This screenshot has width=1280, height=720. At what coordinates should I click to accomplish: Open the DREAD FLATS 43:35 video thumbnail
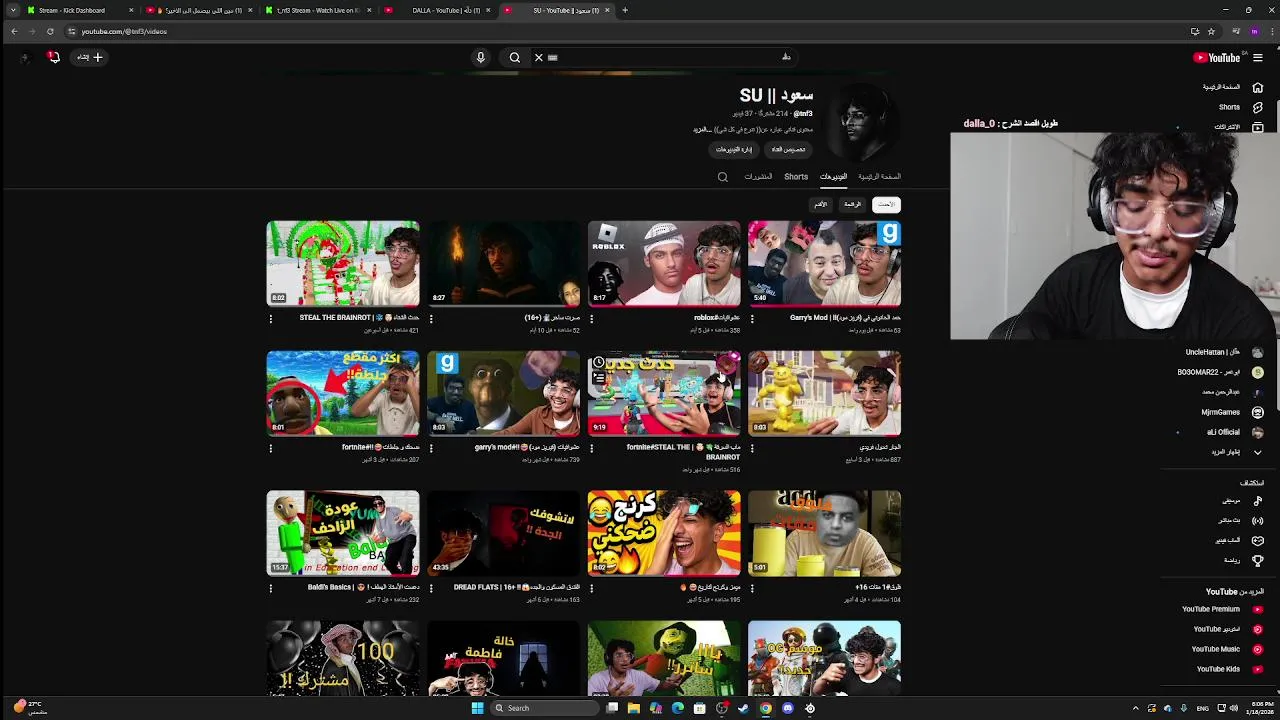click(x=504, y=532)
